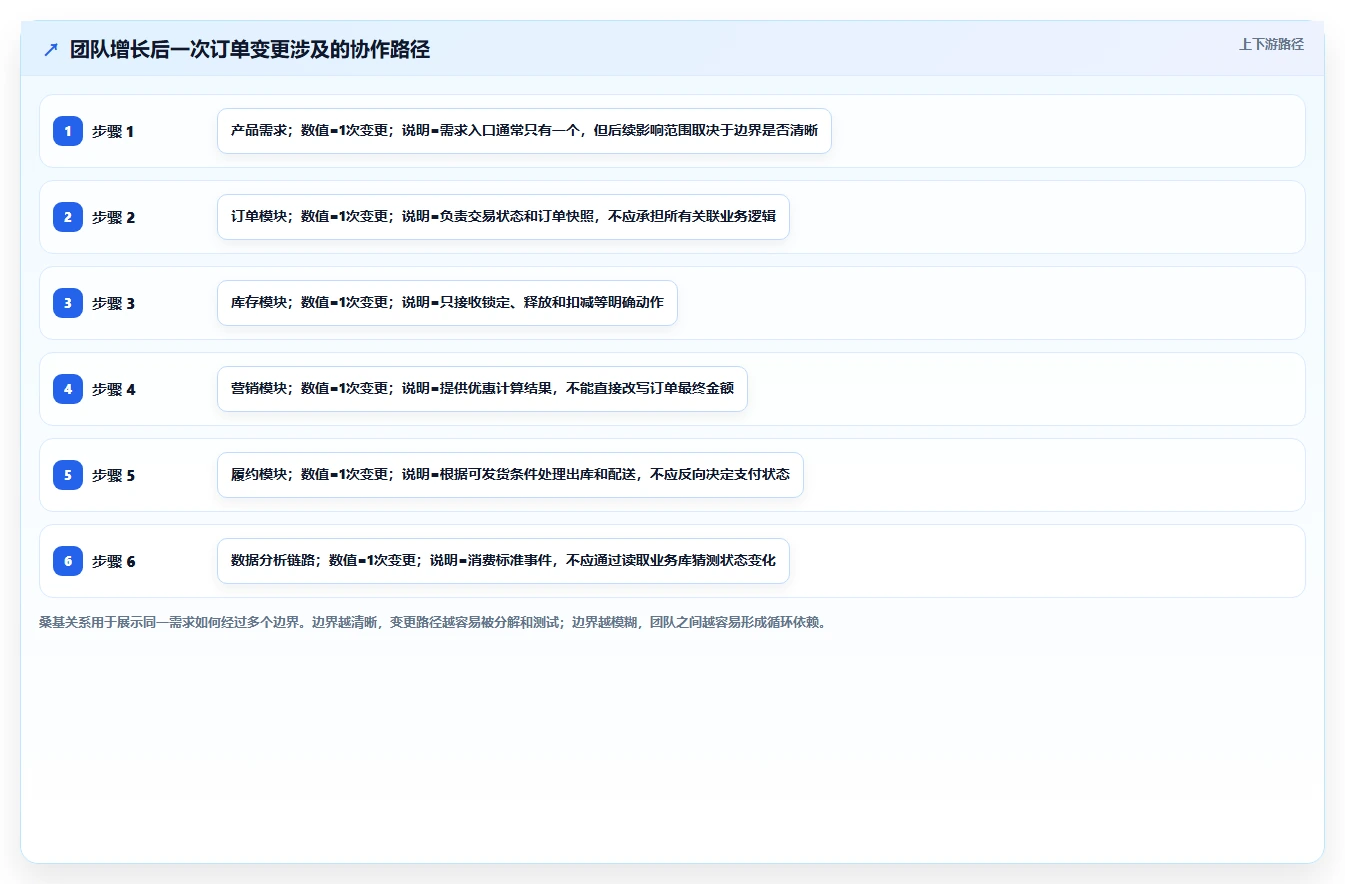Click the footnote starting with 桑基关系用于展示
The height and width of the screenshot is (884, 1345).
435,622
